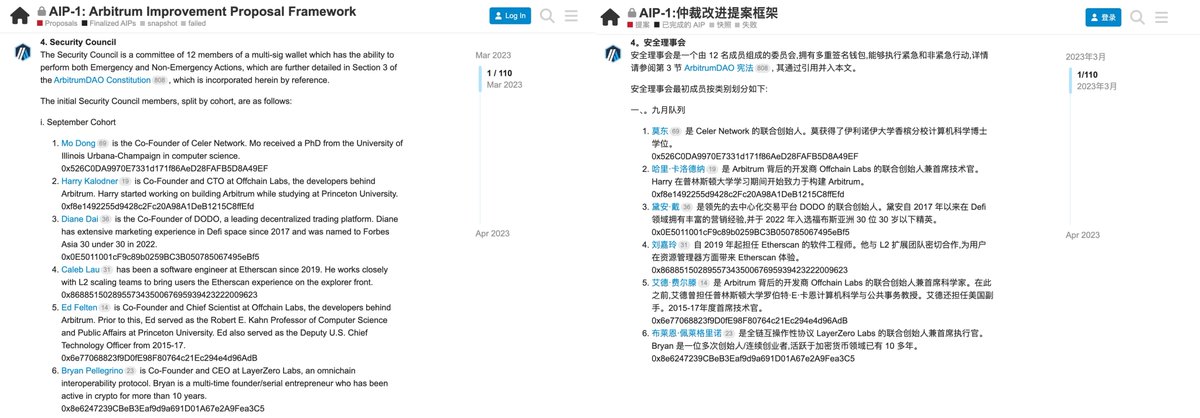Click address 0x526C0DA9970E7331d171f86AeD28FAFB5D8A49EF under Mo Dong
Viewport: 1200px width, 418px height.
(165, 168)
